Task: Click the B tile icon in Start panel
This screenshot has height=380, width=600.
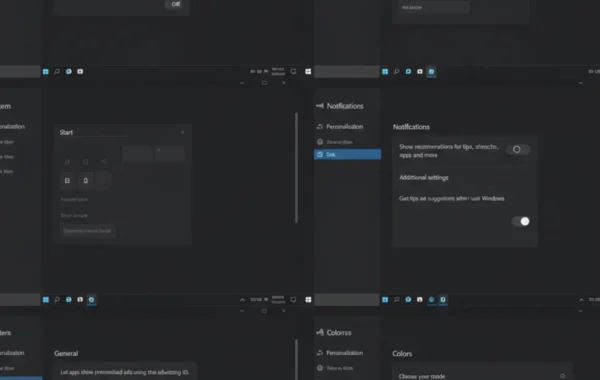Action: (x=67, y=181)
